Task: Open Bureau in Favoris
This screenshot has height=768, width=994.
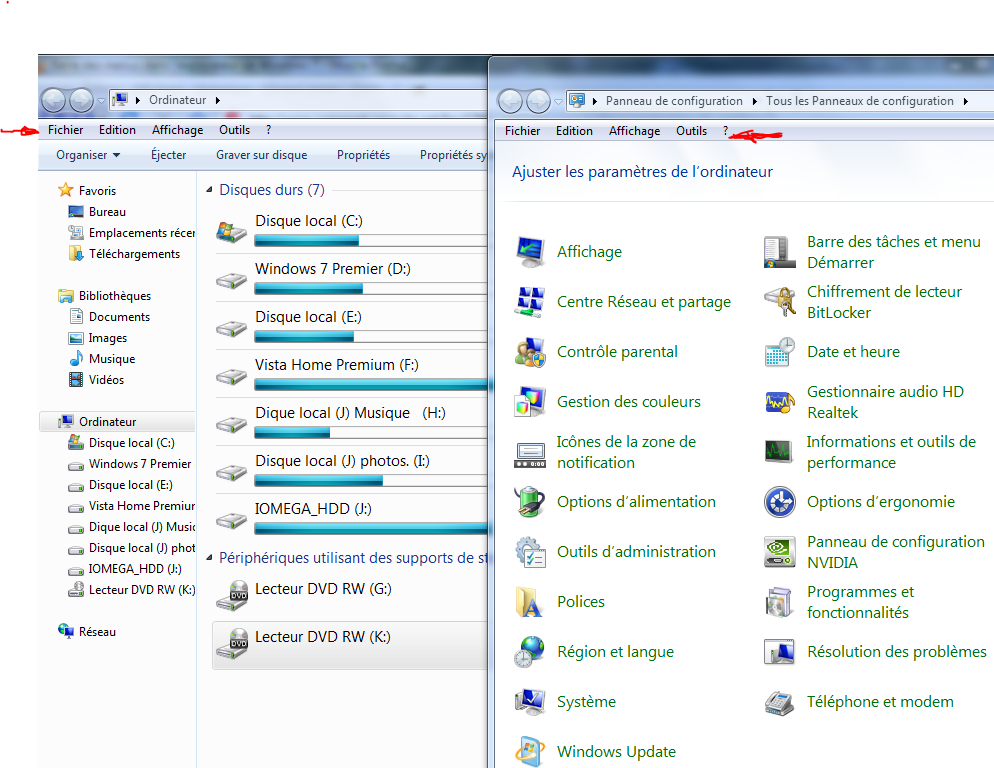Action: click(107, 212)
